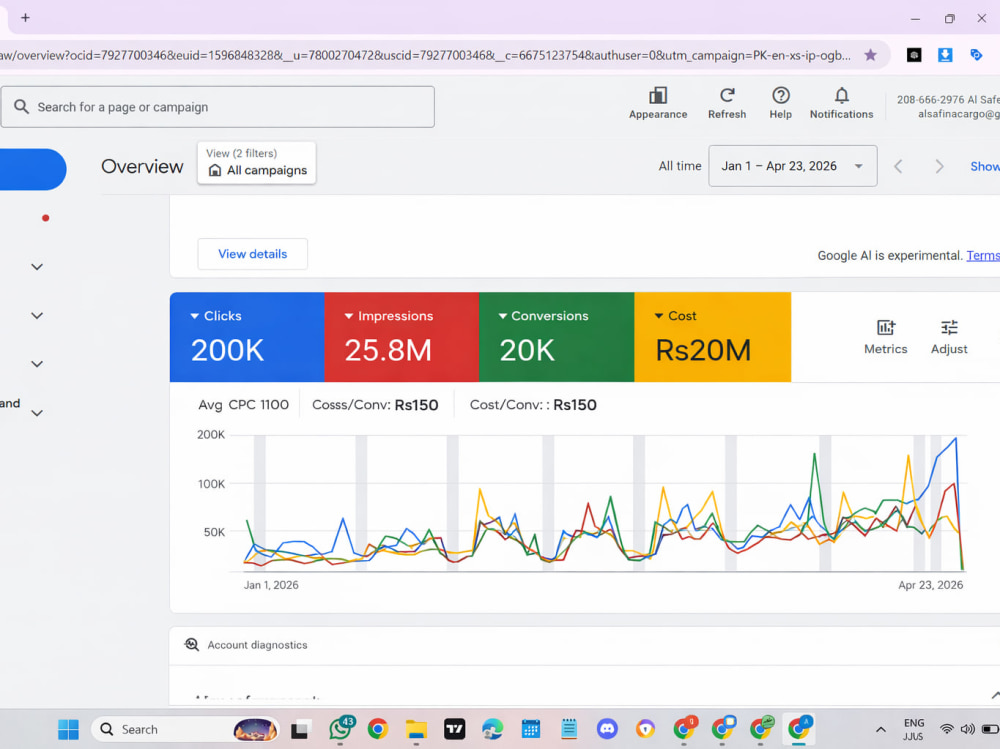Open the Cost metric dropdown
The image size is (1000, 749).
[x=659, y=316]
